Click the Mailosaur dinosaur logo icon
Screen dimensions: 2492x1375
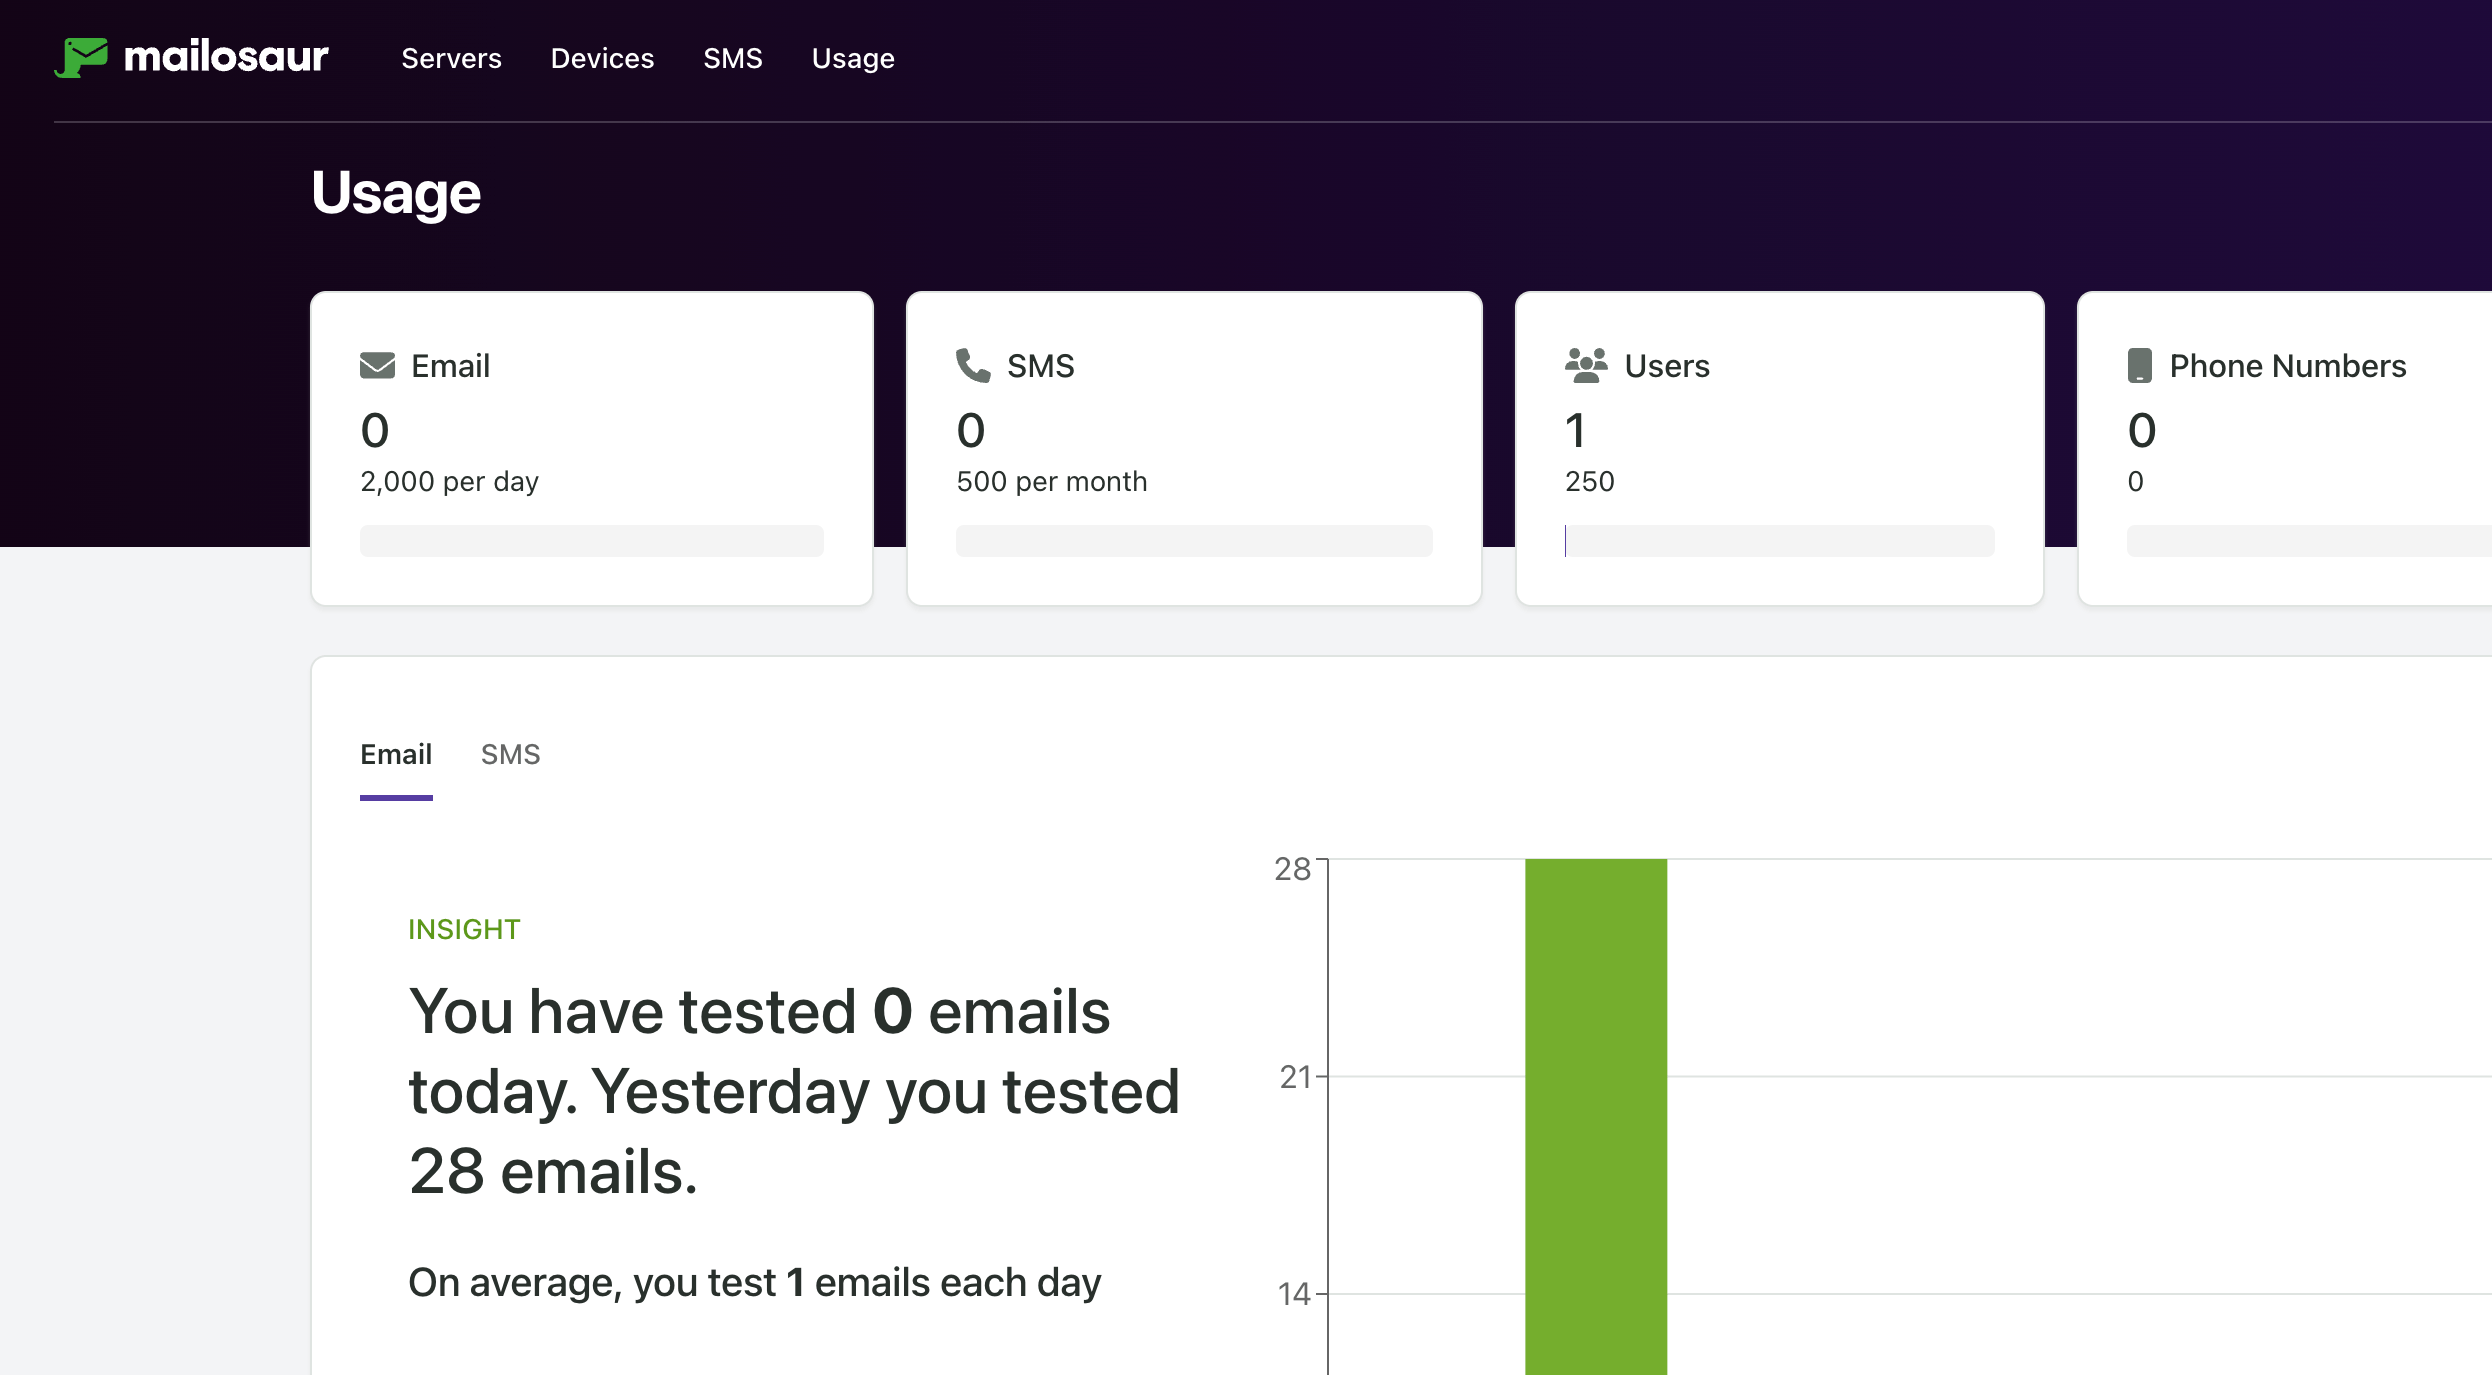[81, 58]
